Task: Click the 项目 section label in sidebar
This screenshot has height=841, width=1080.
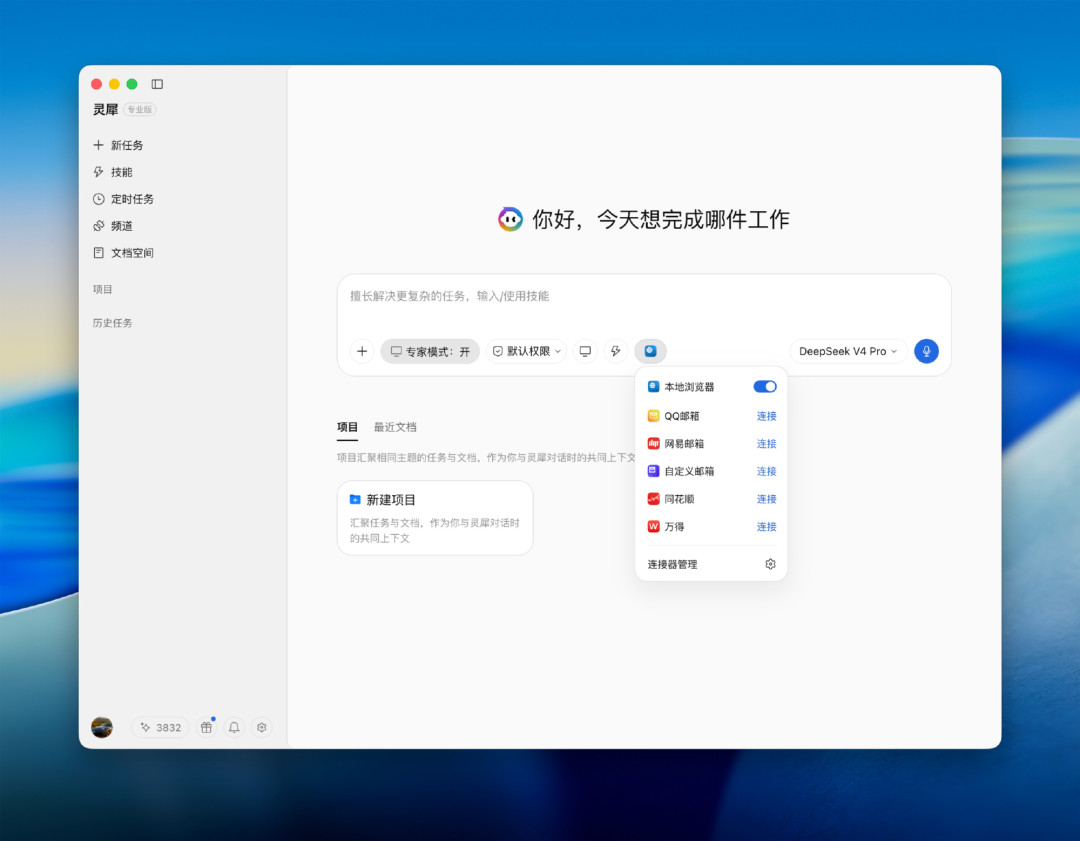Action: [103, 289]
